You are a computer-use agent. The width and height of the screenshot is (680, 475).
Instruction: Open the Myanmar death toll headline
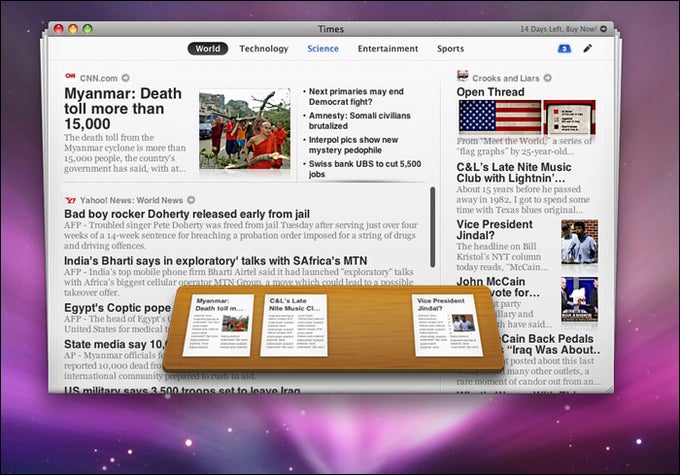[123, 108]
